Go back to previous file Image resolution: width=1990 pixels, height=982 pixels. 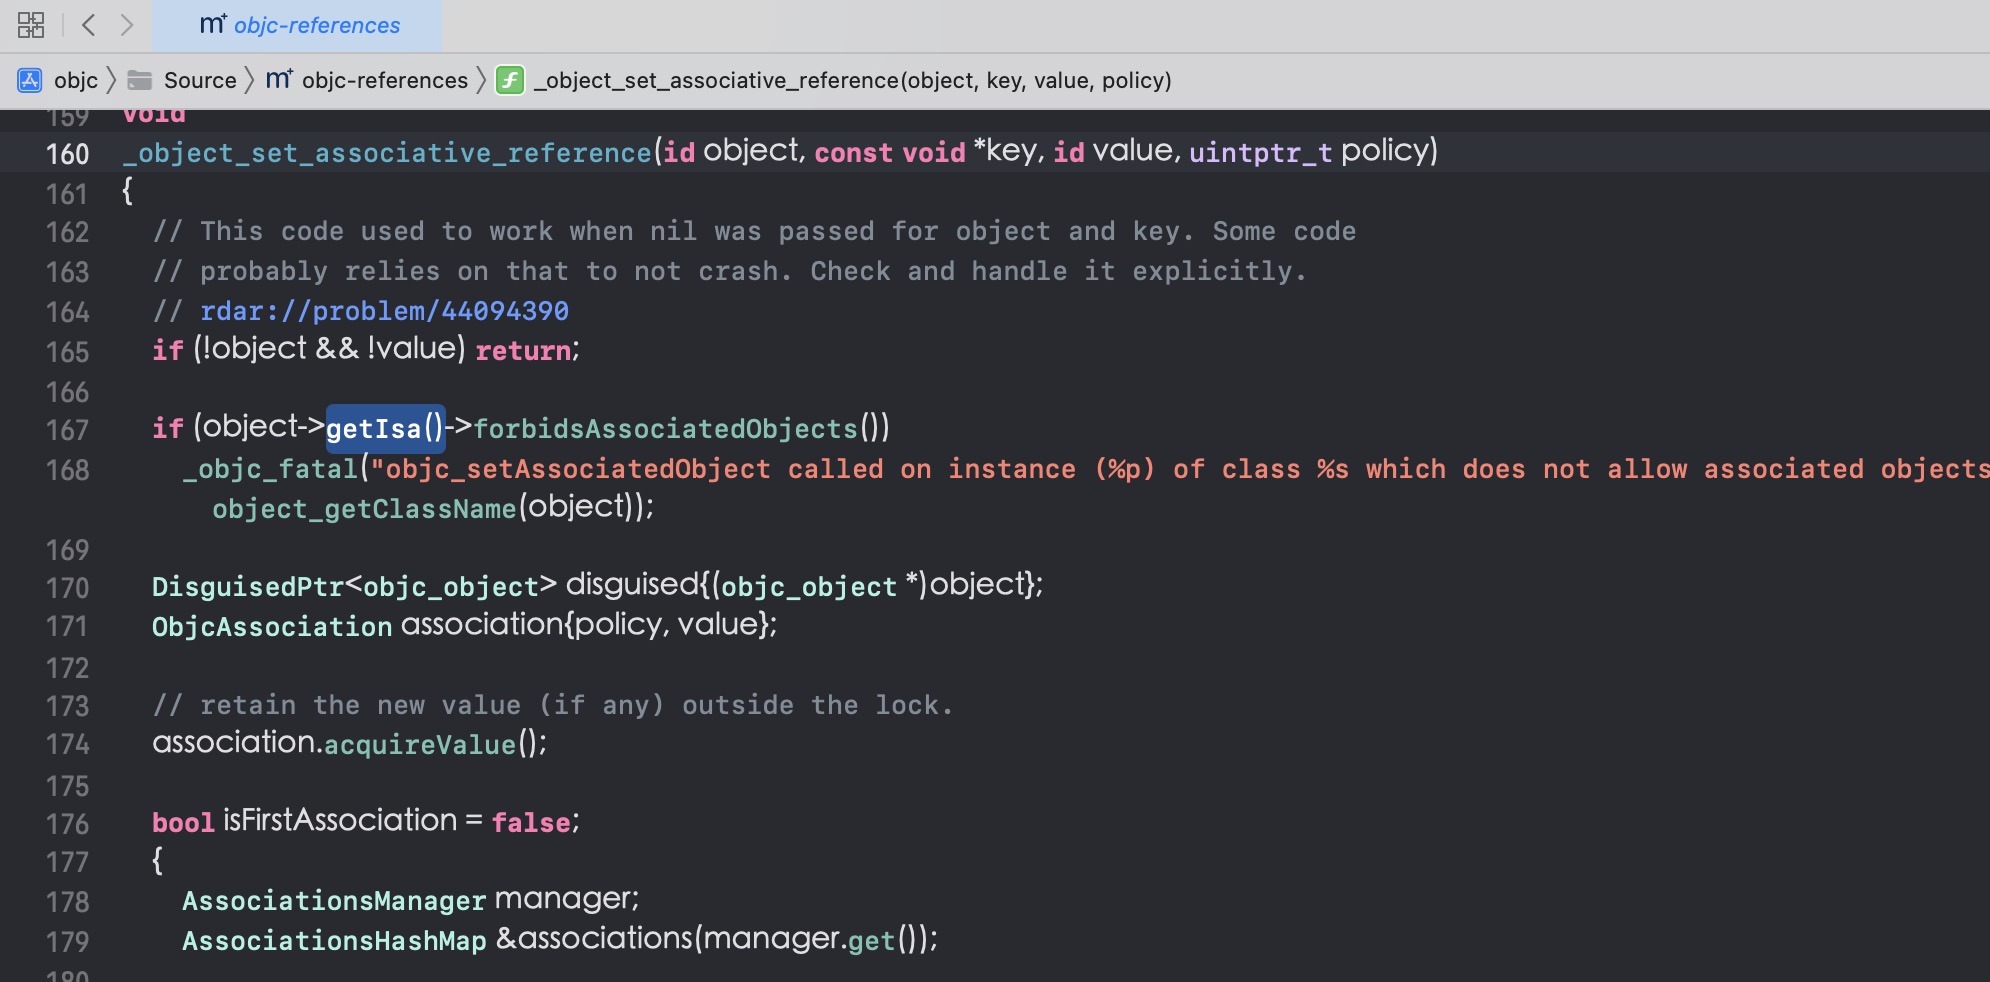(88, 25)
